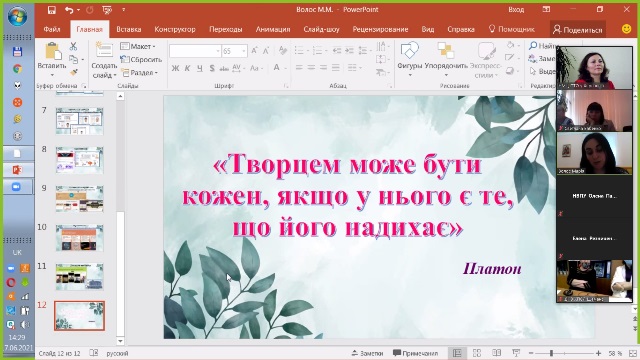Click the Cut scissors icon
640x360 pixels.
(x=73, y=46)
